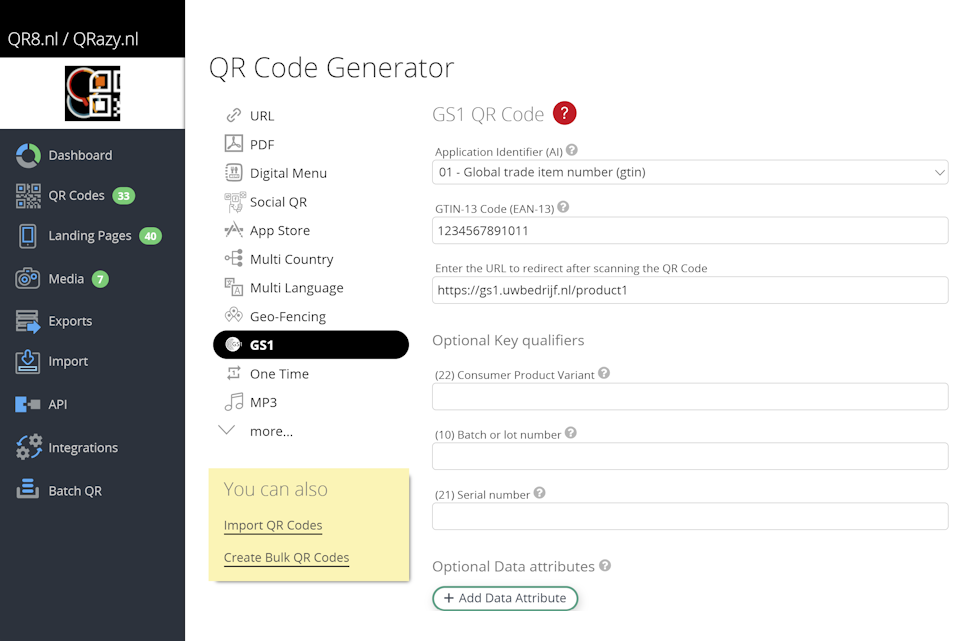Open Dashboard from the sidebar
960x641 pixels.
[x=80, y=155]
